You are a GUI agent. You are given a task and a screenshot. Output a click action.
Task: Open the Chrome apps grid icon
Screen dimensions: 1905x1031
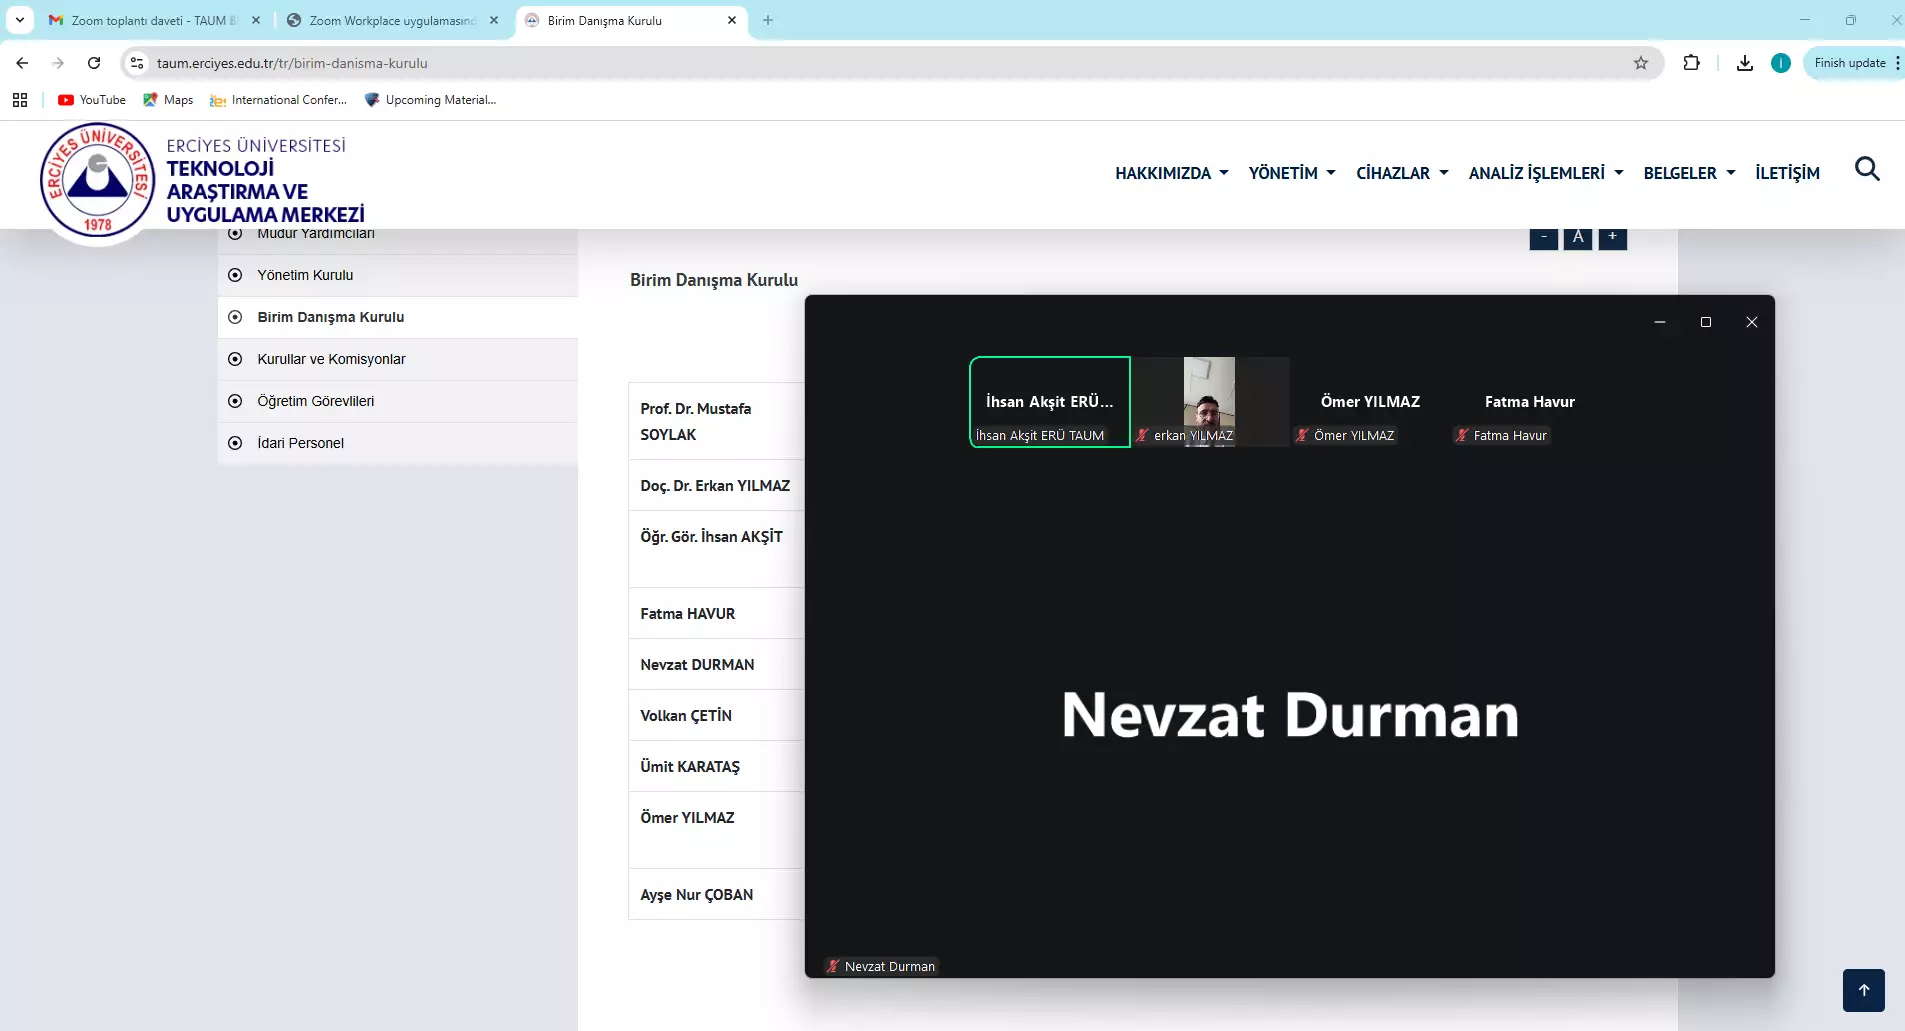[20, 100]
